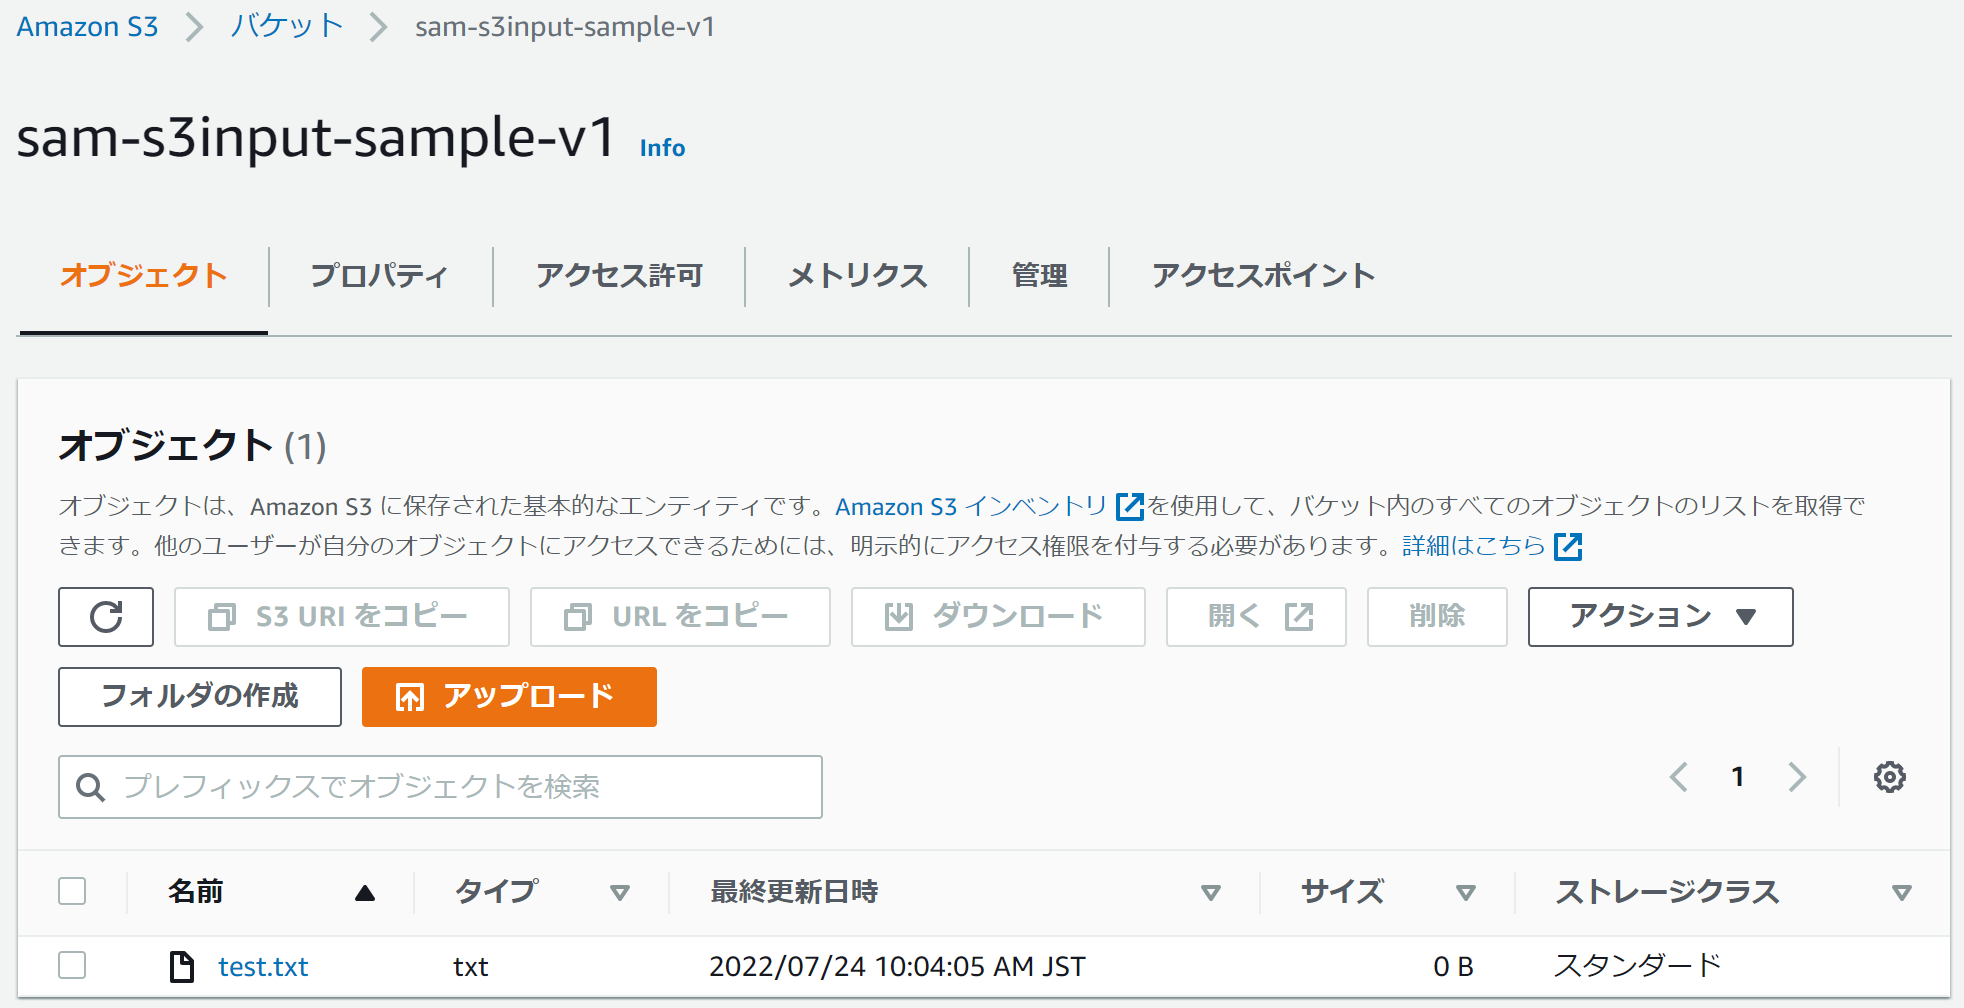Click the refresh objects icon
This screenshot has height=1008, width=1964.
pyautogui.click(x=106, y=616)
